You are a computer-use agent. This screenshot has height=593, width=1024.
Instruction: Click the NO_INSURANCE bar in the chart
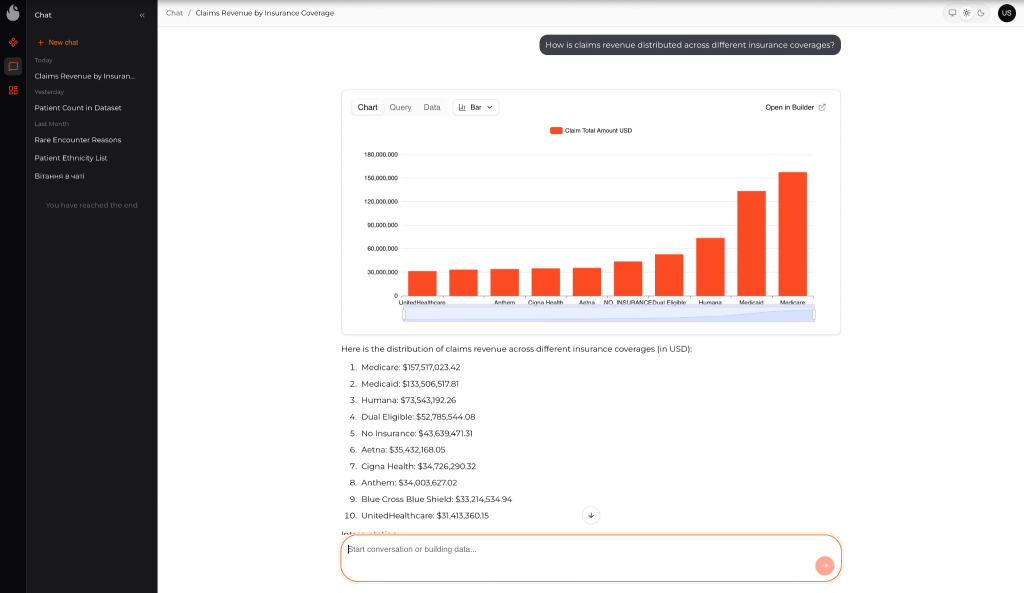tap(628, 279)
